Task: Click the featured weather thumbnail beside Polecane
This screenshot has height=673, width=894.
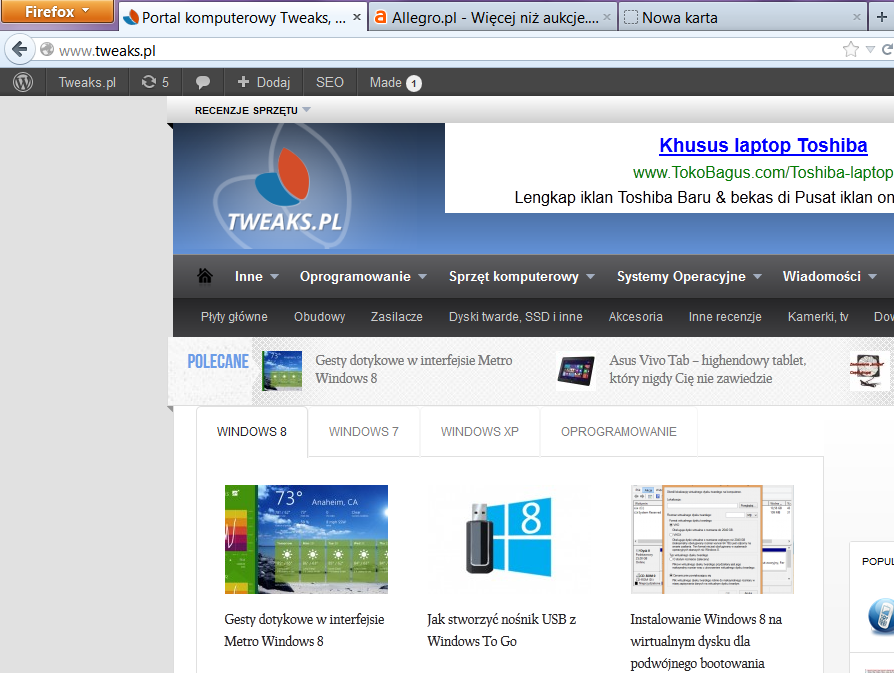Action: [282, 371]
